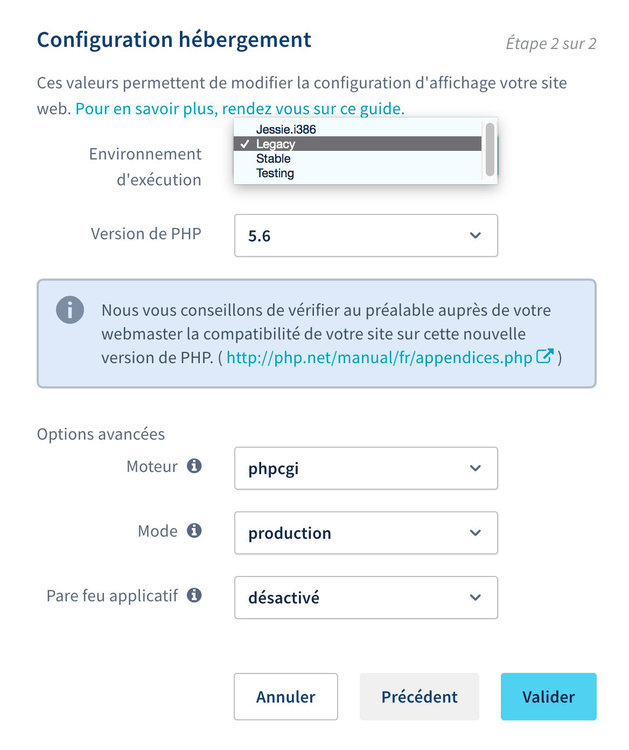The image size is (629, 750).
Task: Open the Mode production dropdown
Action: click(x=365, y=533)
